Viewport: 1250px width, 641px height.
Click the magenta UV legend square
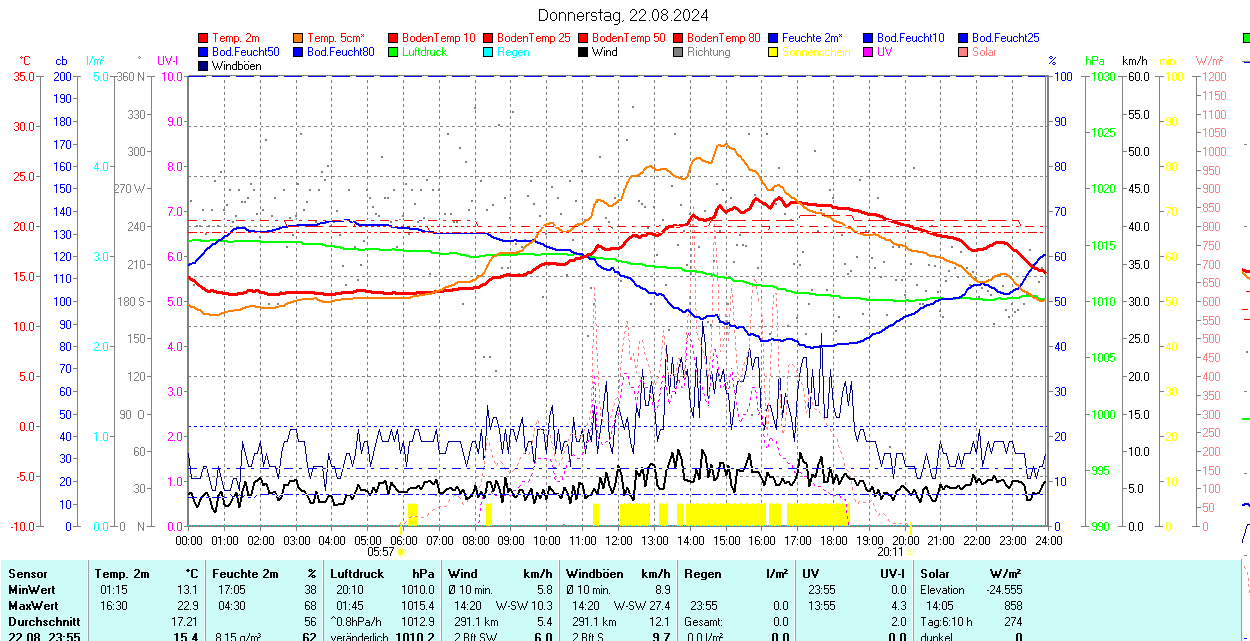[868, 52]
